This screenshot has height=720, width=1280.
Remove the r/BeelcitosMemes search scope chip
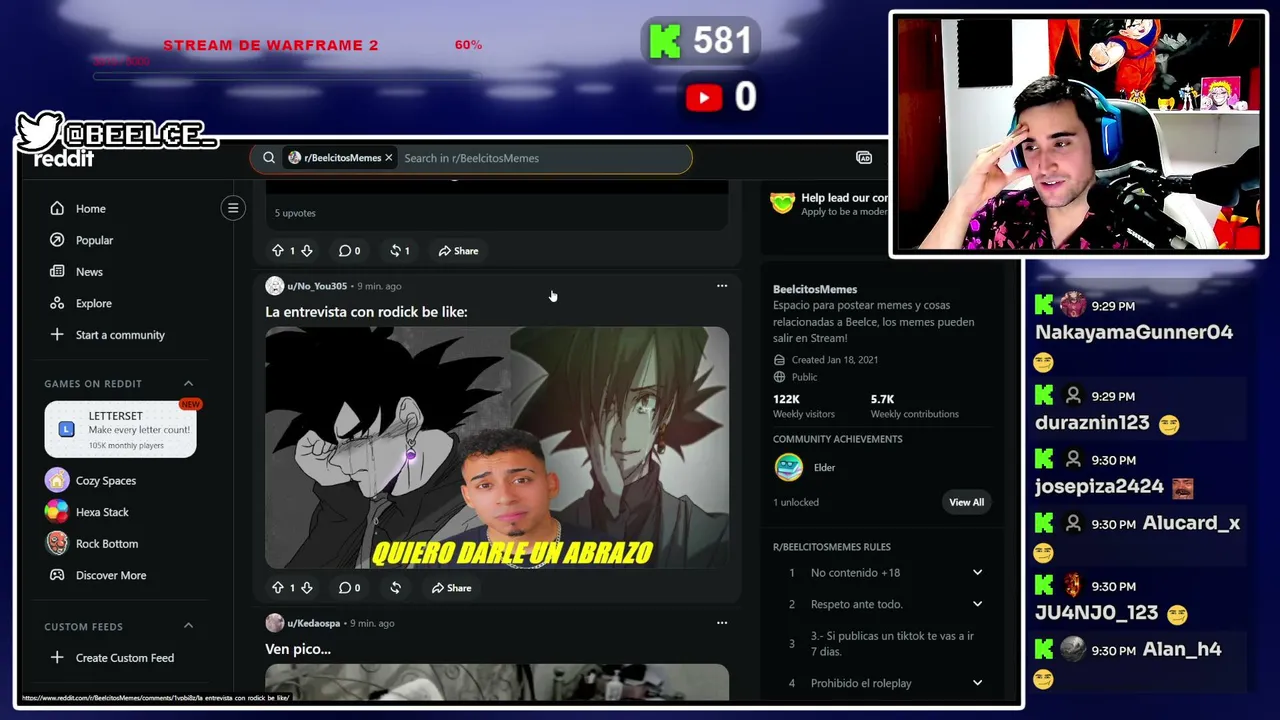point(389,158)
